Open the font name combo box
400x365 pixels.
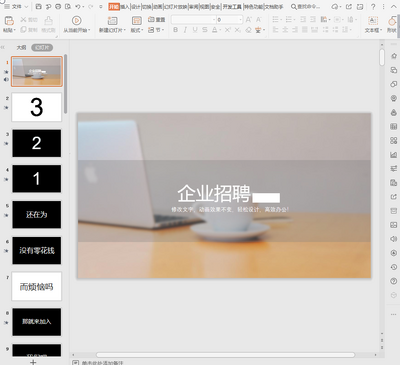[x=194, y=20]
